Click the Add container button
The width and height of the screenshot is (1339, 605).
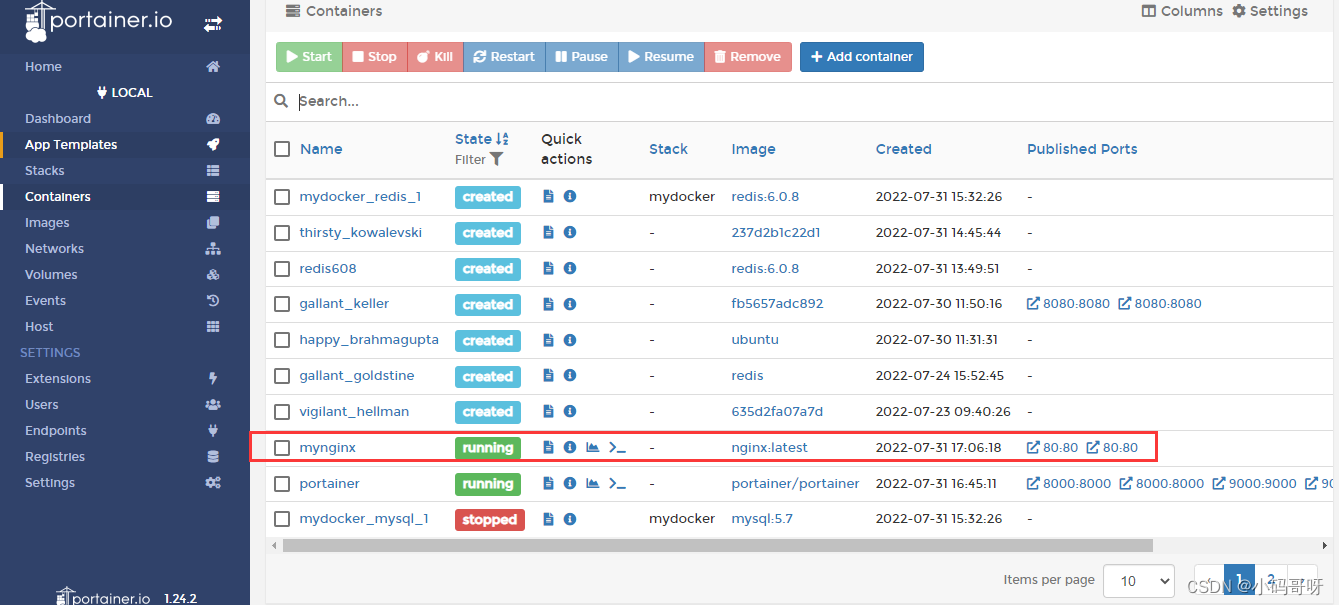pos(861,57)
